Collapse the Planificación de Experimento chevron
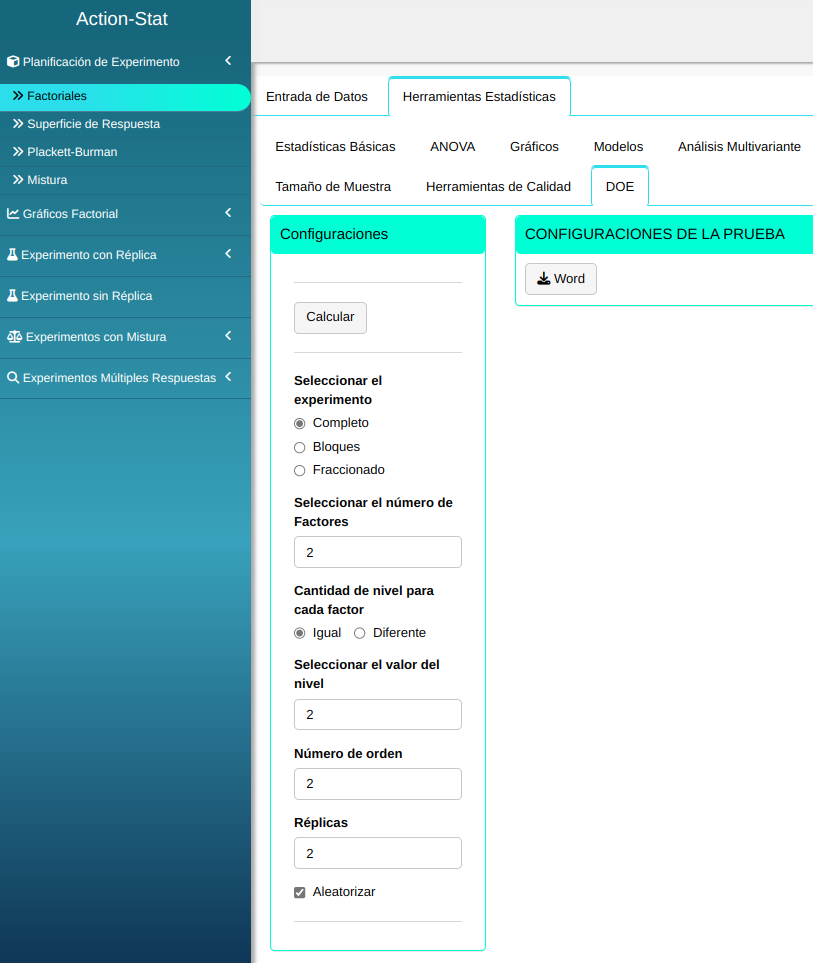 [228, 61]
